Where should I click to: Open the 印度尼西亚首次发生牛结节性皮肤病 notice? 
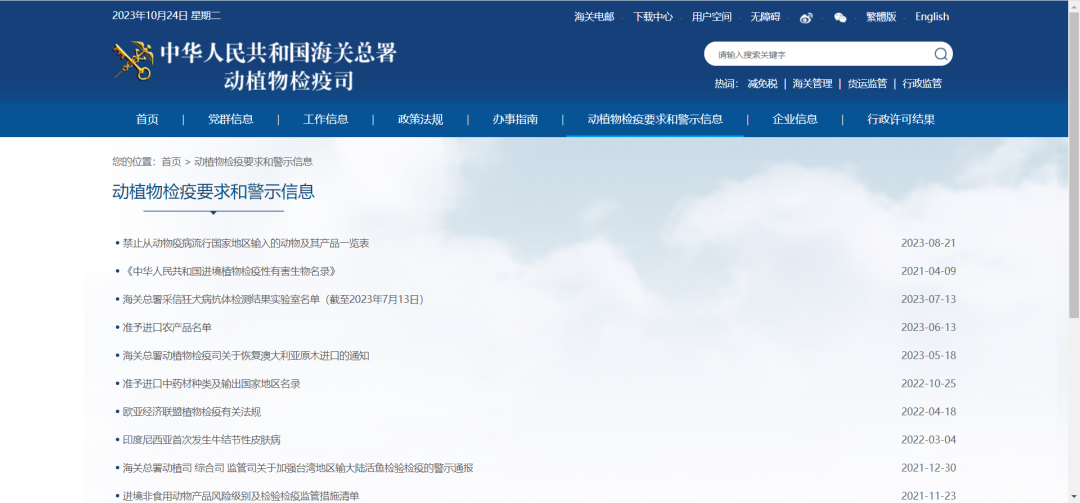click(201, 439)
